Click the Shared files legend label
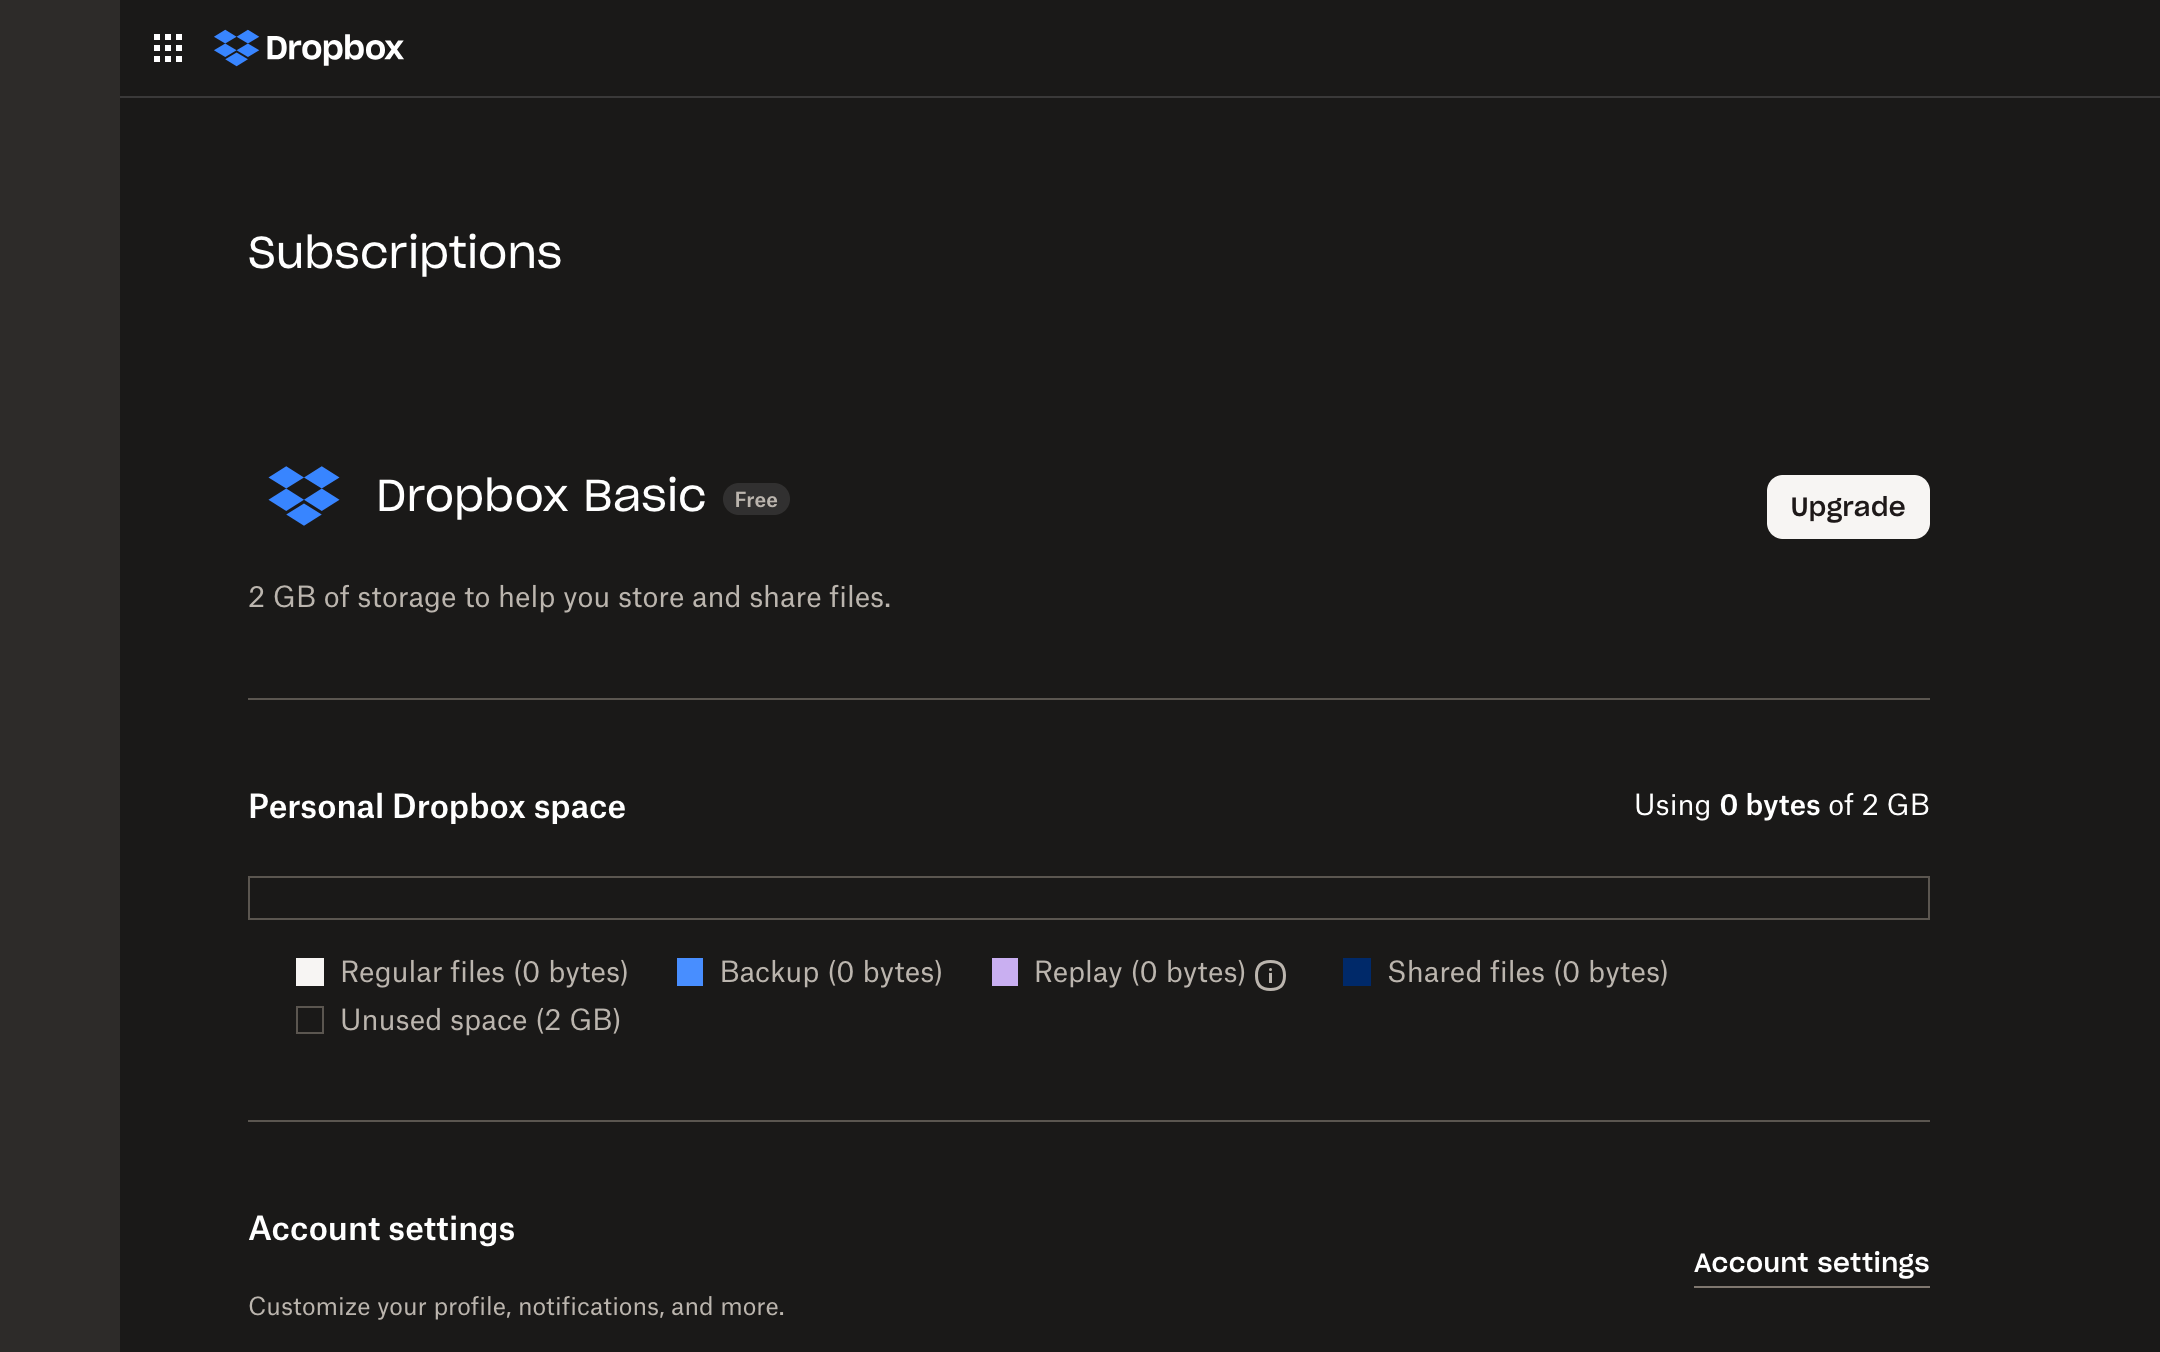The height and width of the screenshot is (1352, 2160). (x=1527, y=972)
